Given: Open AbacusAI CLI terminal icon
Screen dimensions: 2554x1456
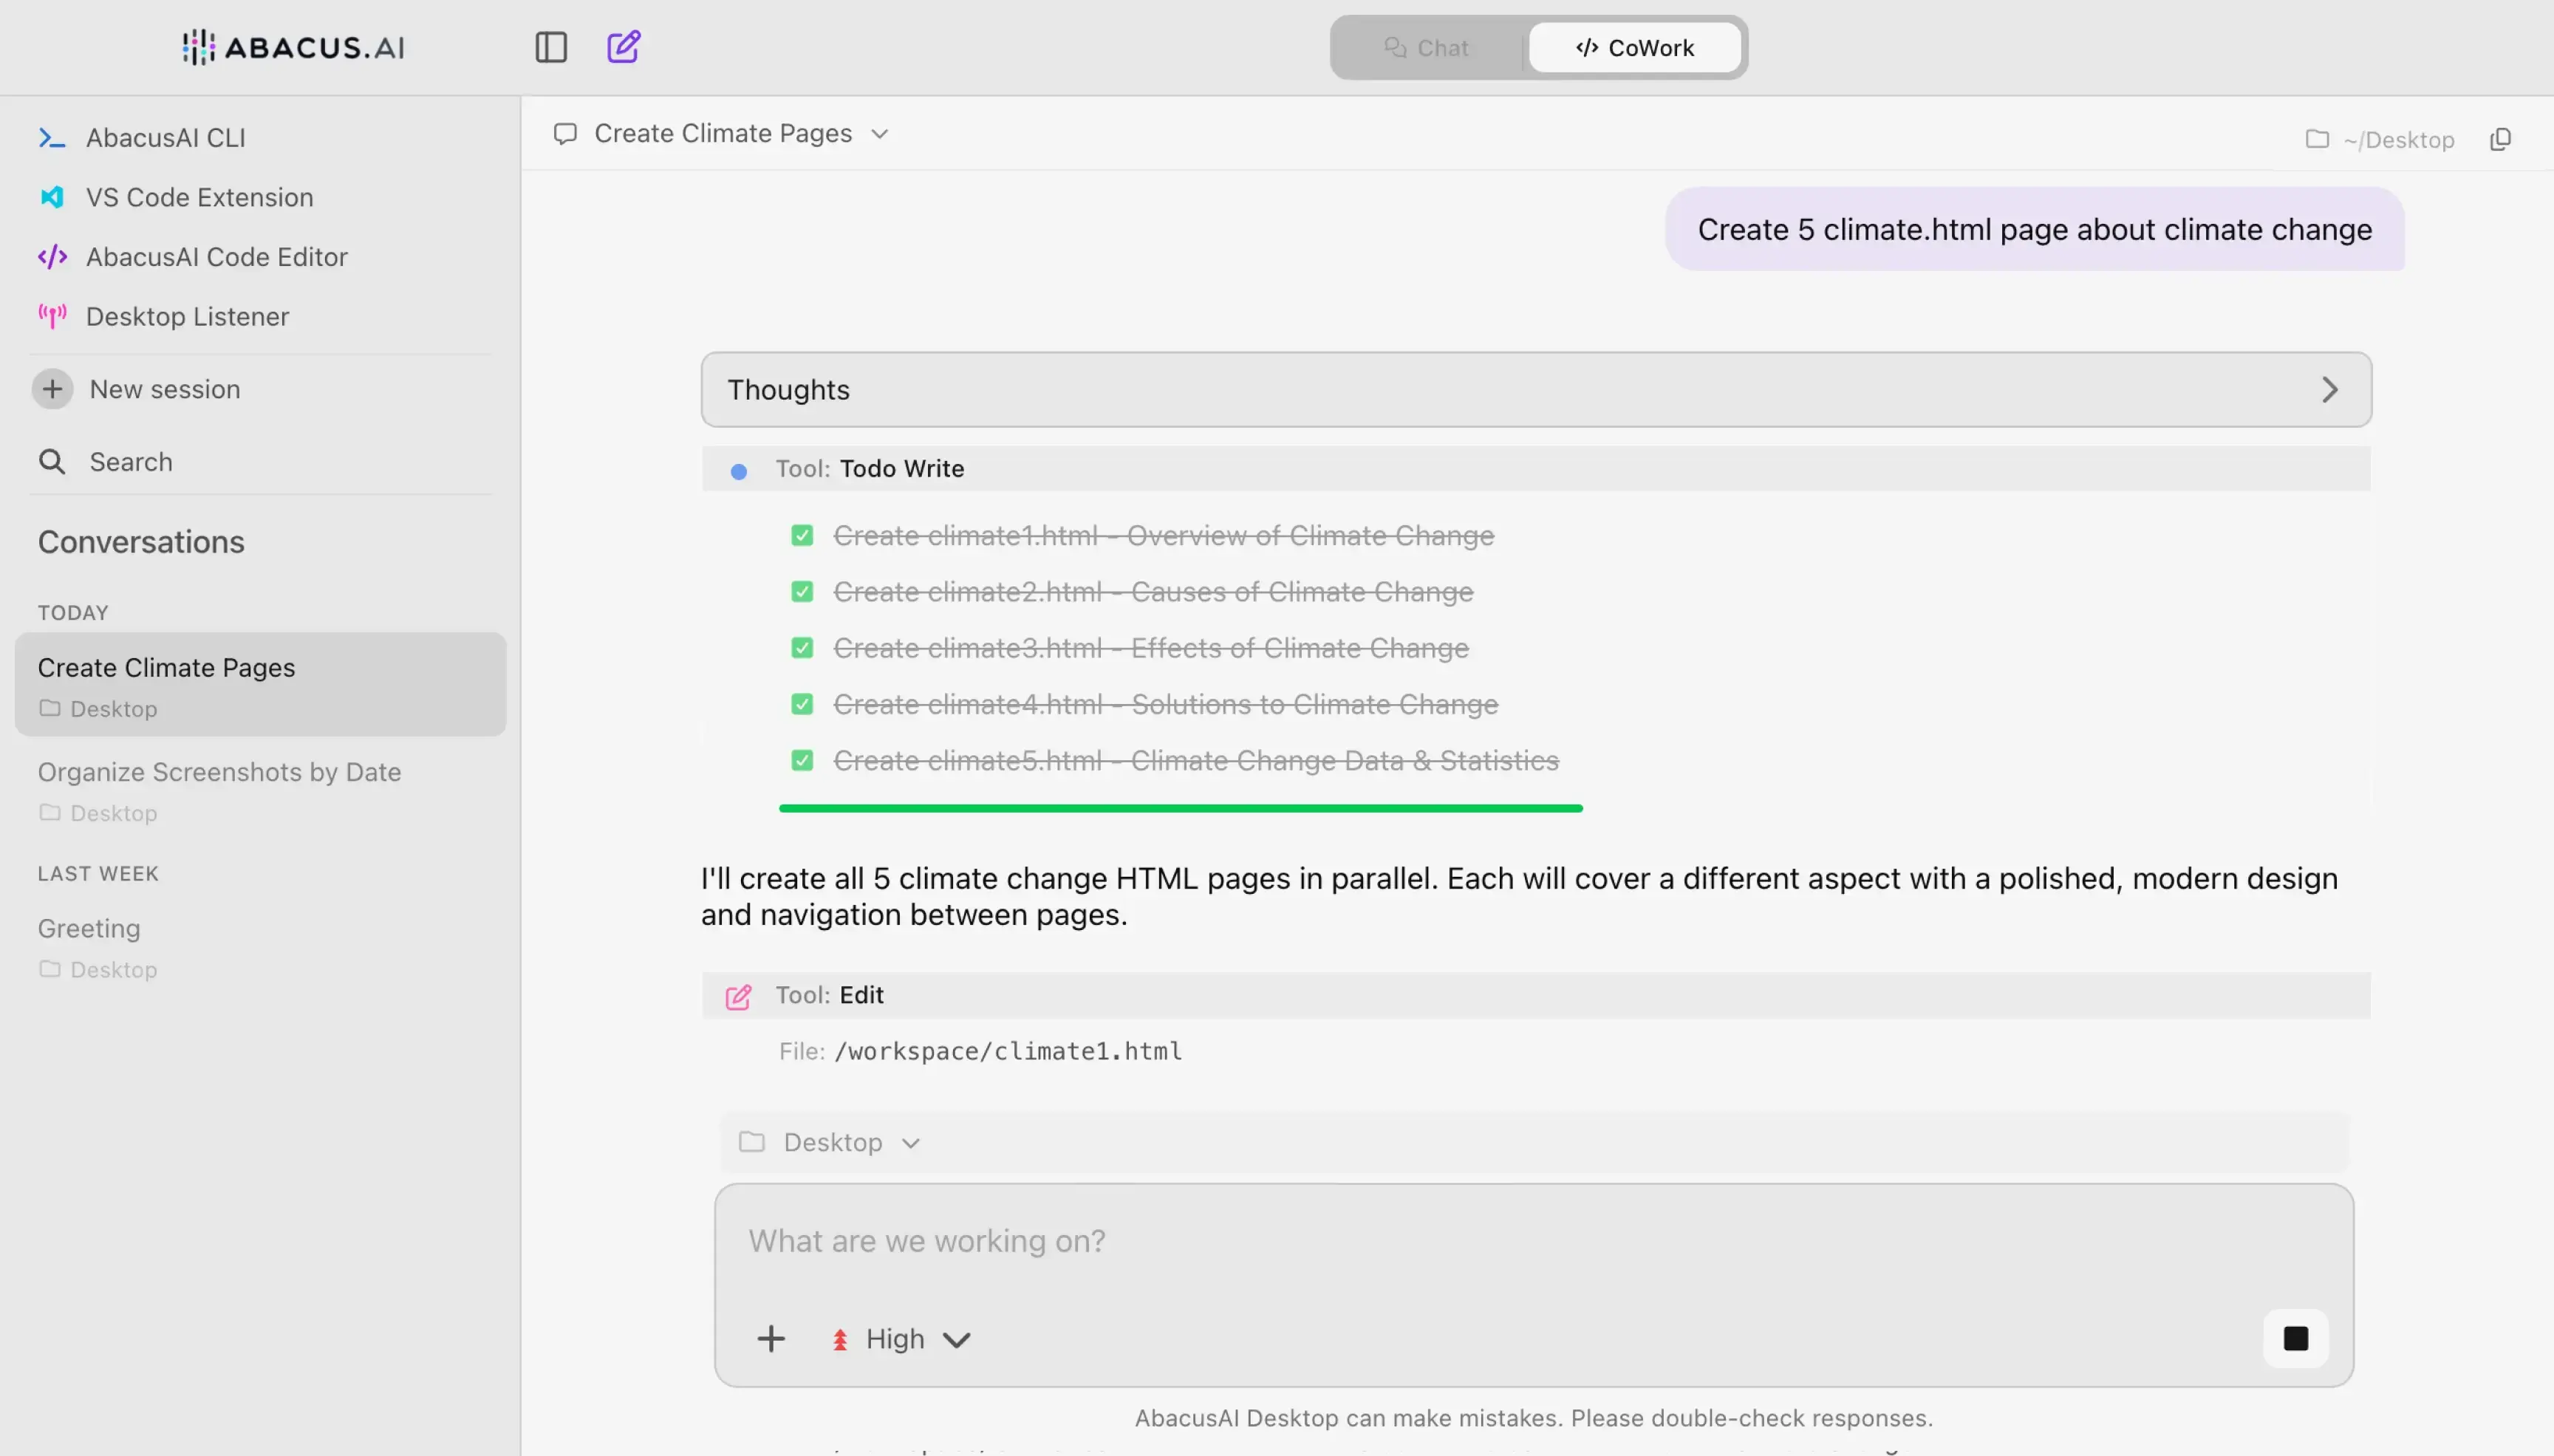Looking at the screenshot, I should (52, 138).
